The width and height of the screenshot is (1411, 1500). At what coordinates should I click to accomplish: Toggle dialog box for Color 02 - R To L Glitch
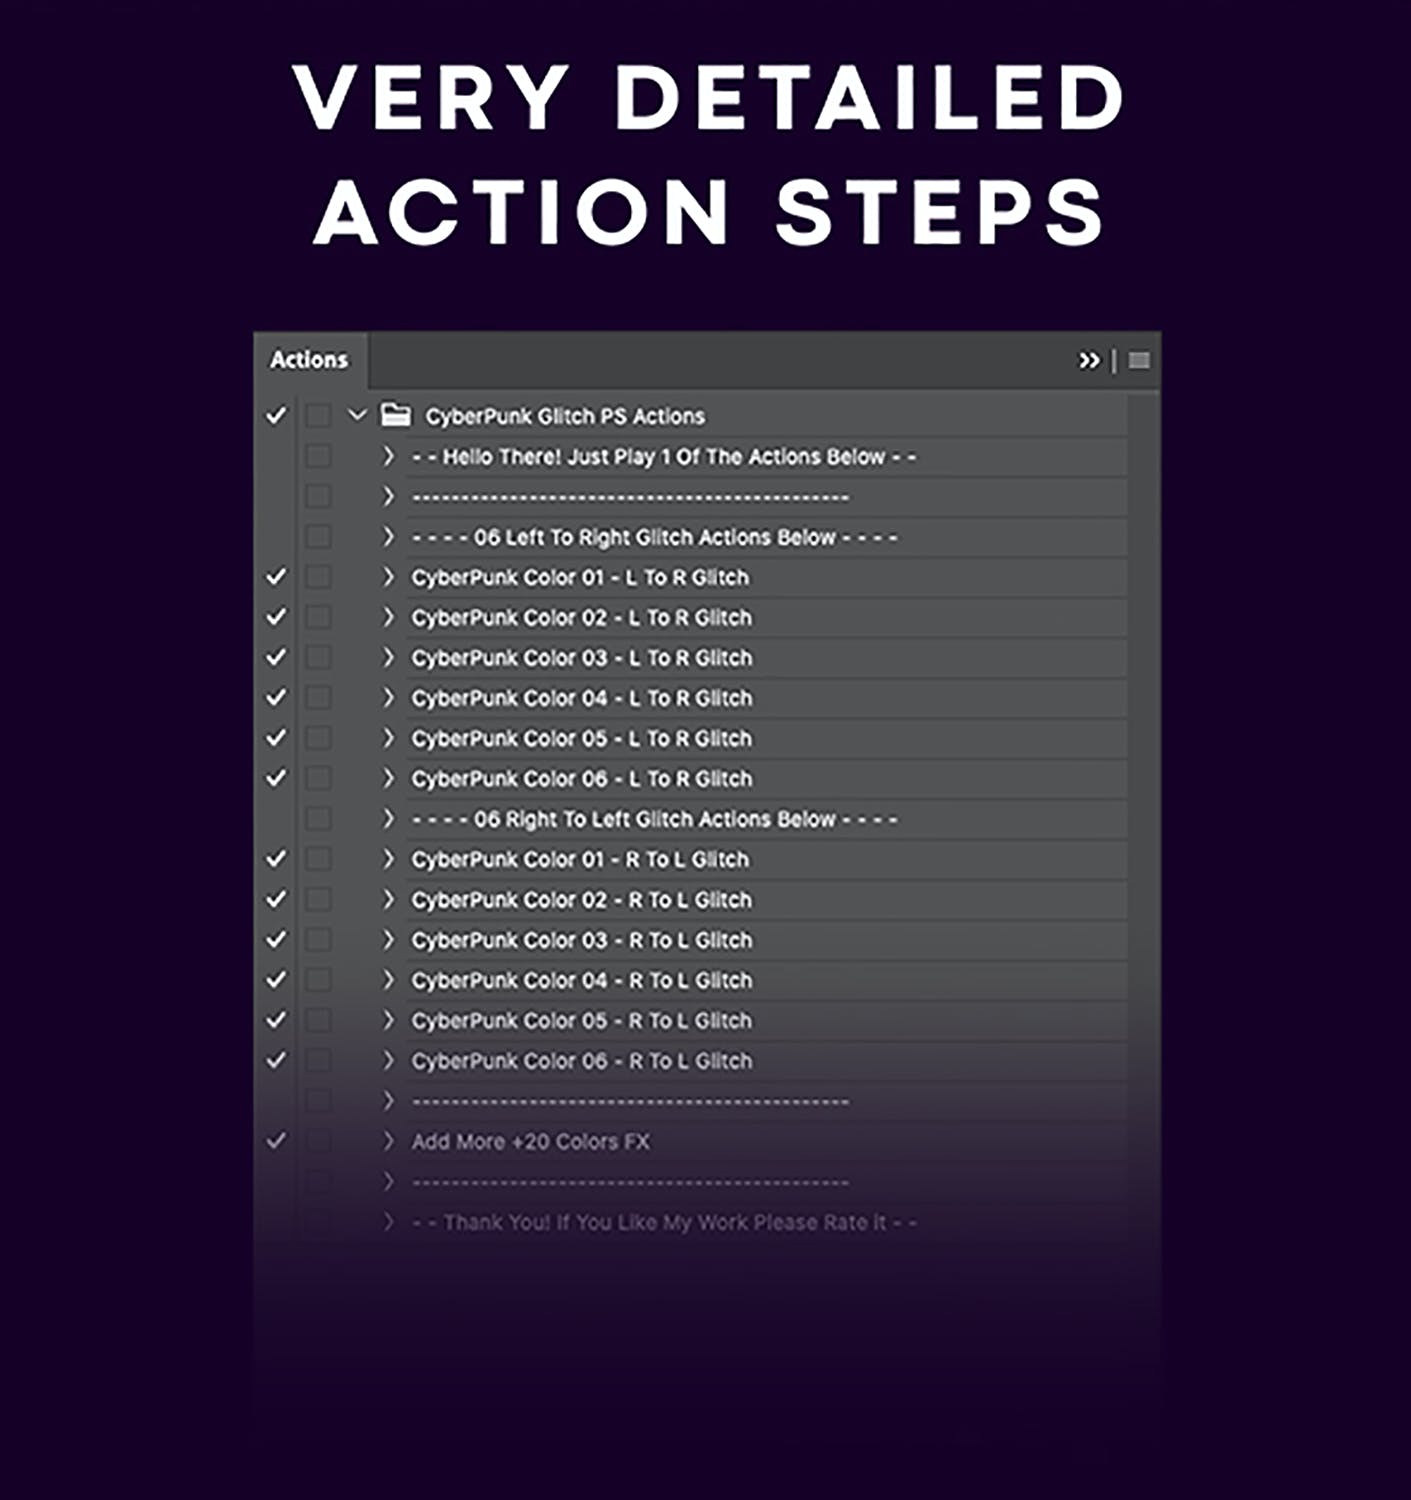[318, 899]
